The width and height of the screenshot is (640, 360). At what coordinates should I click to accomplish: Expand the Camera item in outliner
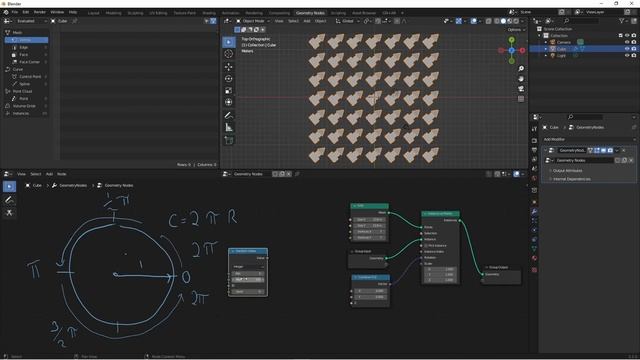click(546, 42)
